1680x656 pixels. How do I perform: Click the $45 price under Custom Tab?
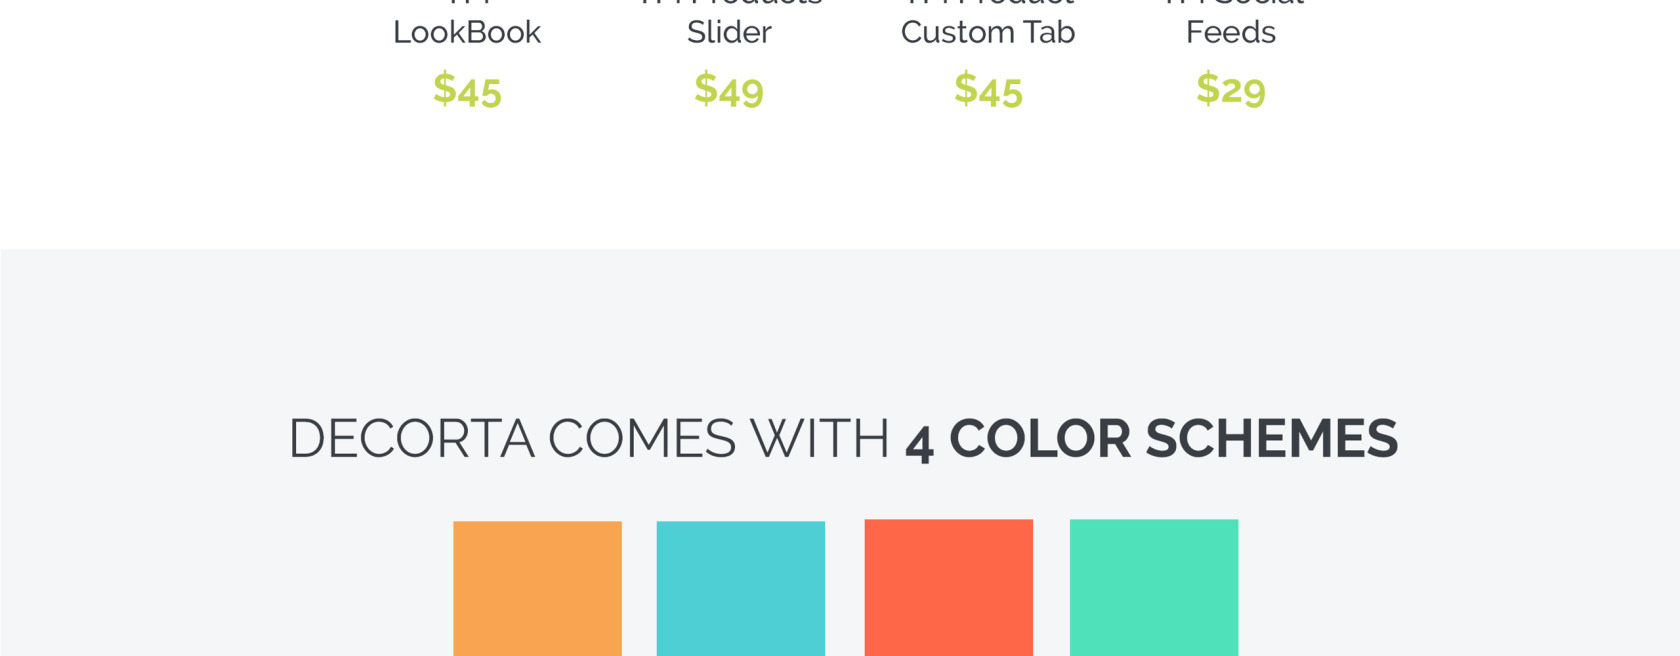click(x=988, y=90)
